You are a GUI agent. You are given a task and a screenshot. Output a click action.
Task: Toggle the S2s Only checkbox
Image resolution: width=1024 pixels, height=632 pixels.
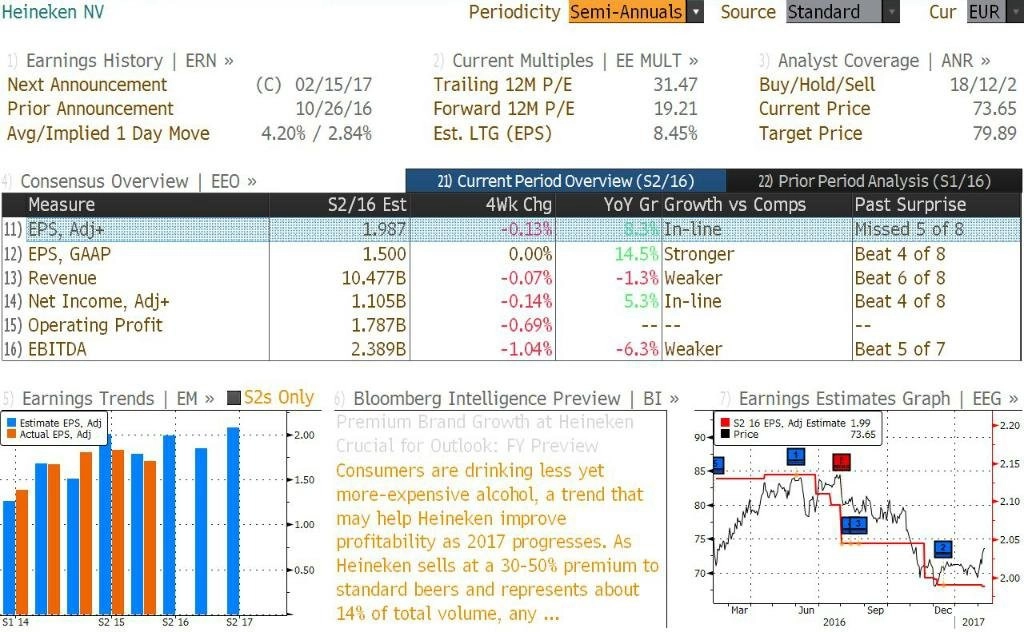coord(234,398)
